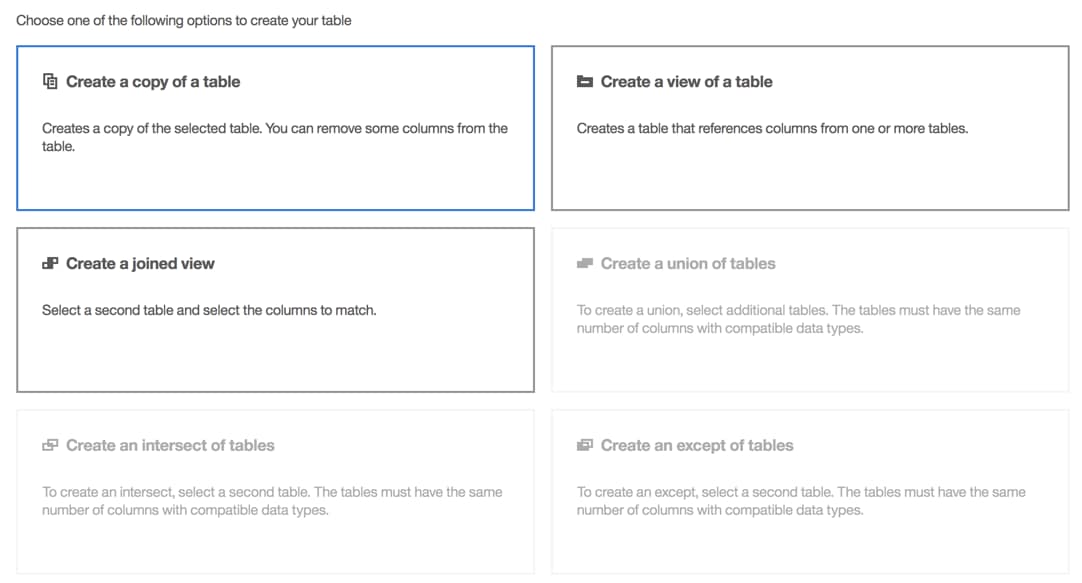Click the "Create an intersect of tables" title

[169, 445]
